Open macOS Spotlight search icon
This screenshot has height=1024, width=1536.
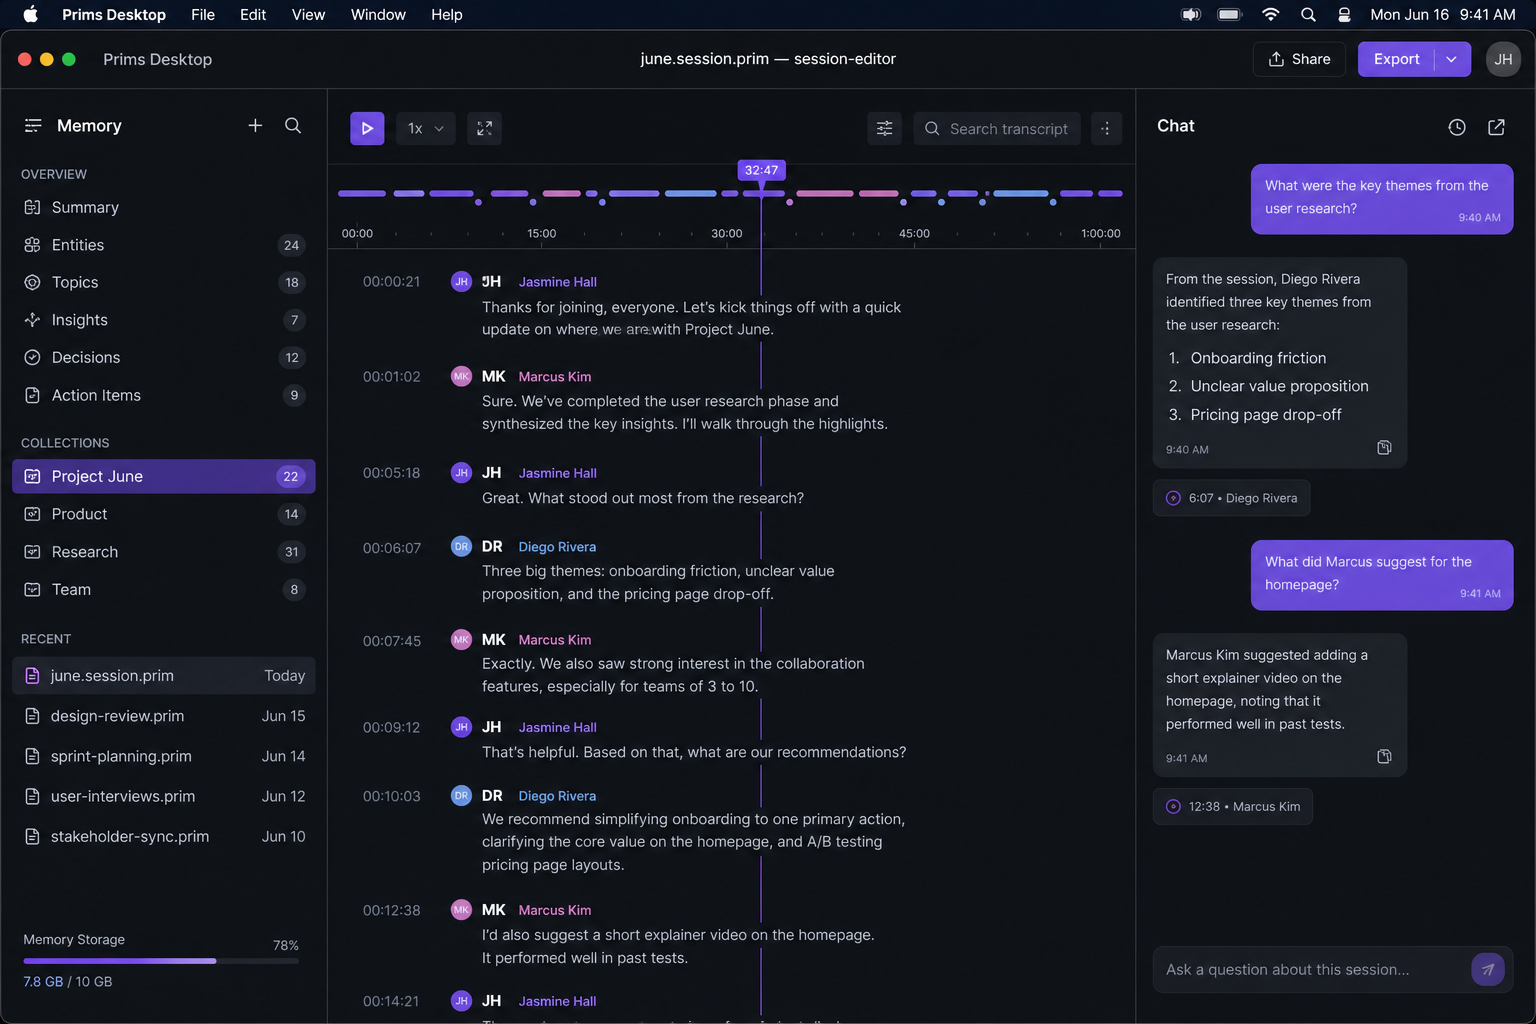tap(1308, 15)
